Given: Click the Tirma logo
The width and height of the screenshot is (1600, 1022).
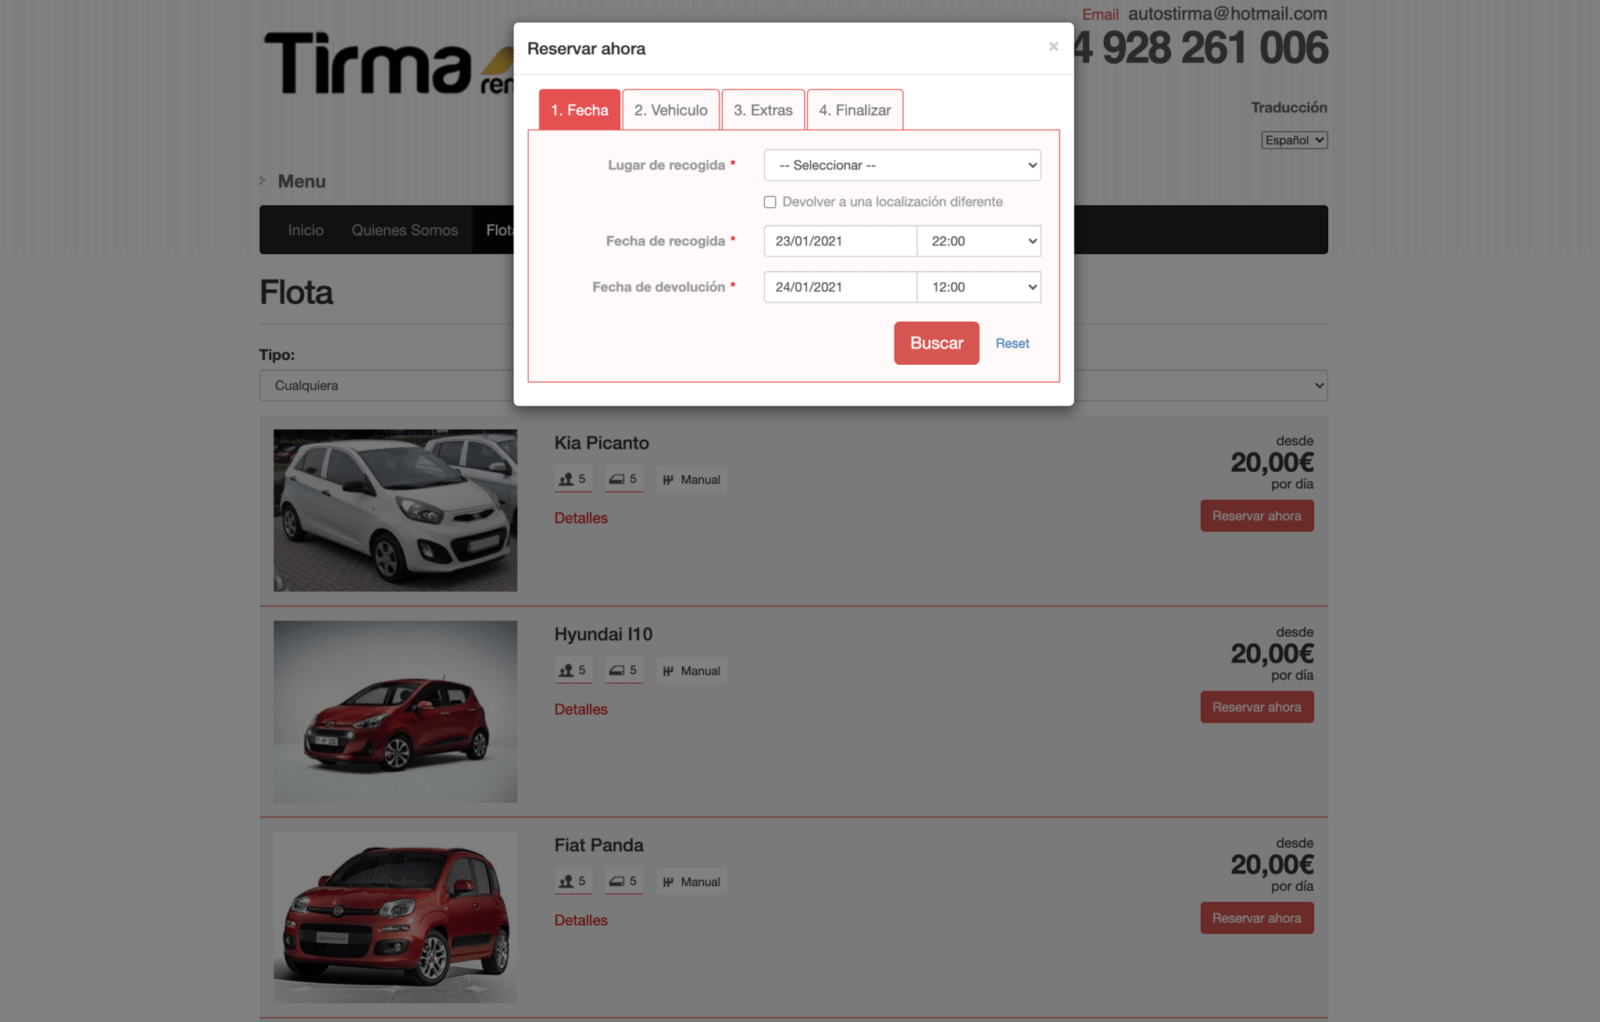Looking at the screenshot, I should 388,63.
